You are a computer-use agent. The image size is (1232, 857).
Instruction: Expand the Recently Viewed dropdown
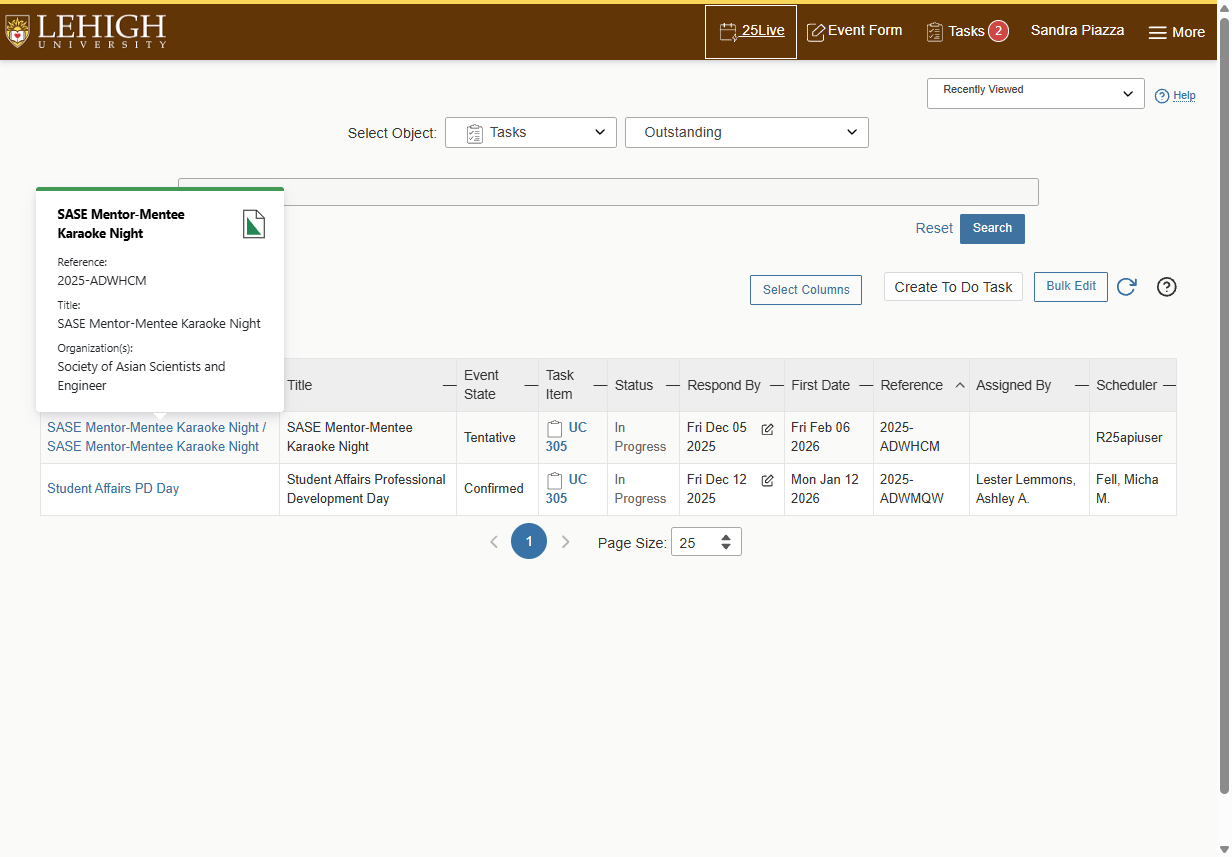point(1036,94)
